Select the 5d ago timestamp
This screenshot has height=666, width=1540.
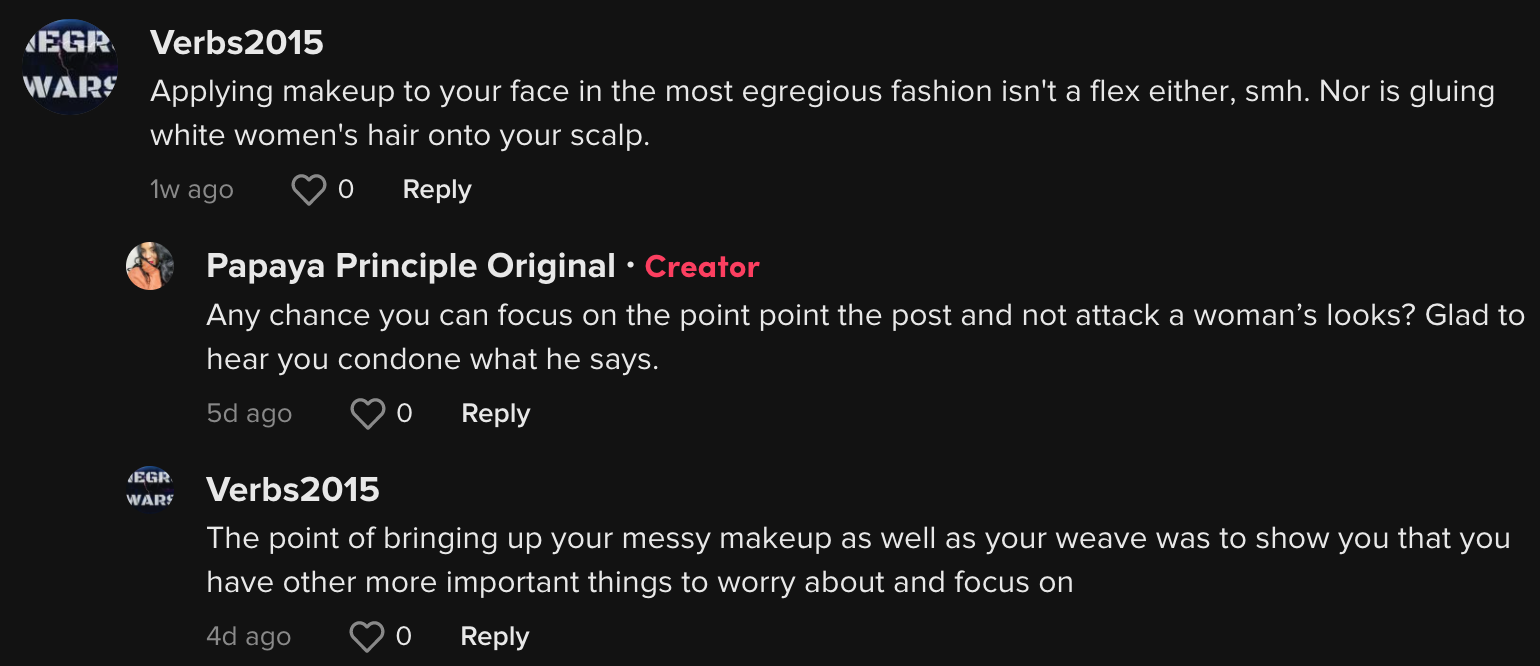click(x=249, y=414)
